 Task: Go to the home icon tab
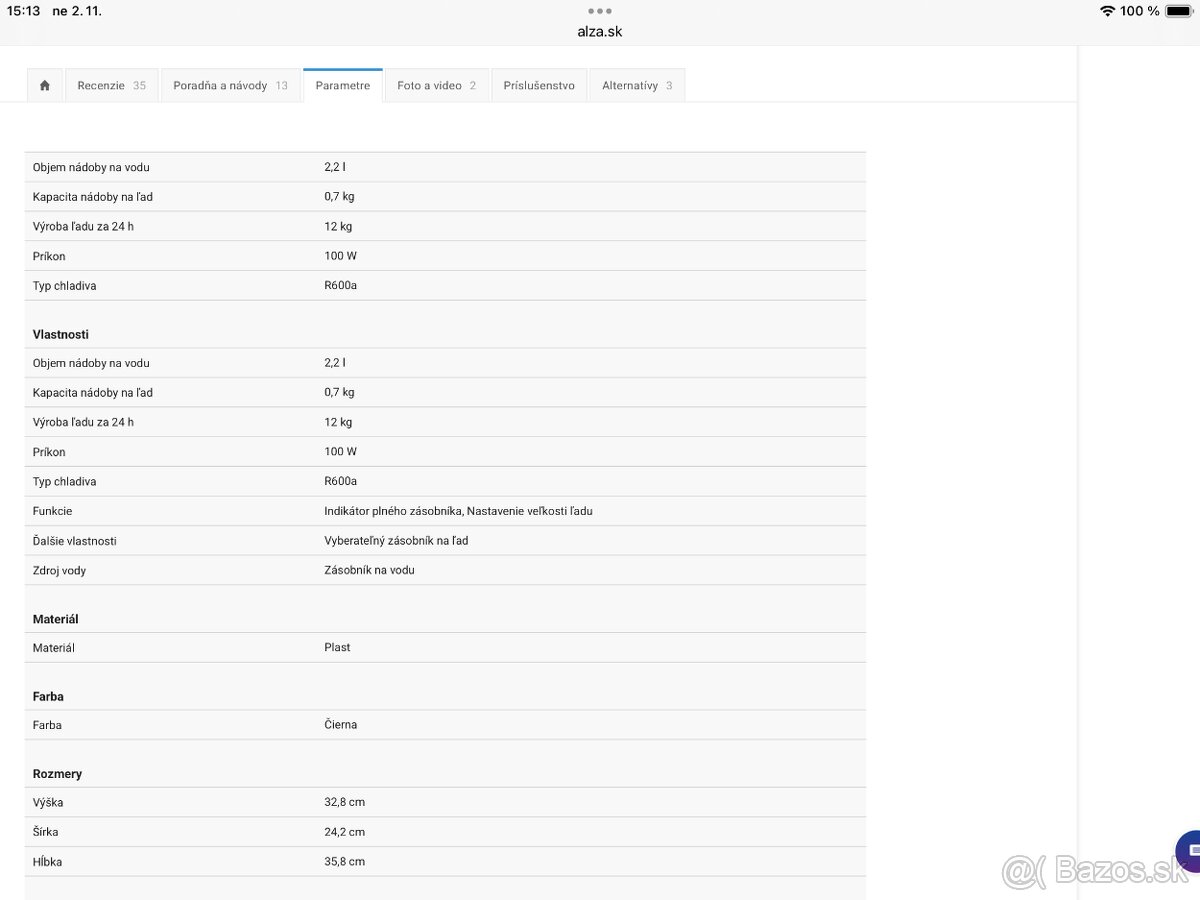click(x=45, y=86)
